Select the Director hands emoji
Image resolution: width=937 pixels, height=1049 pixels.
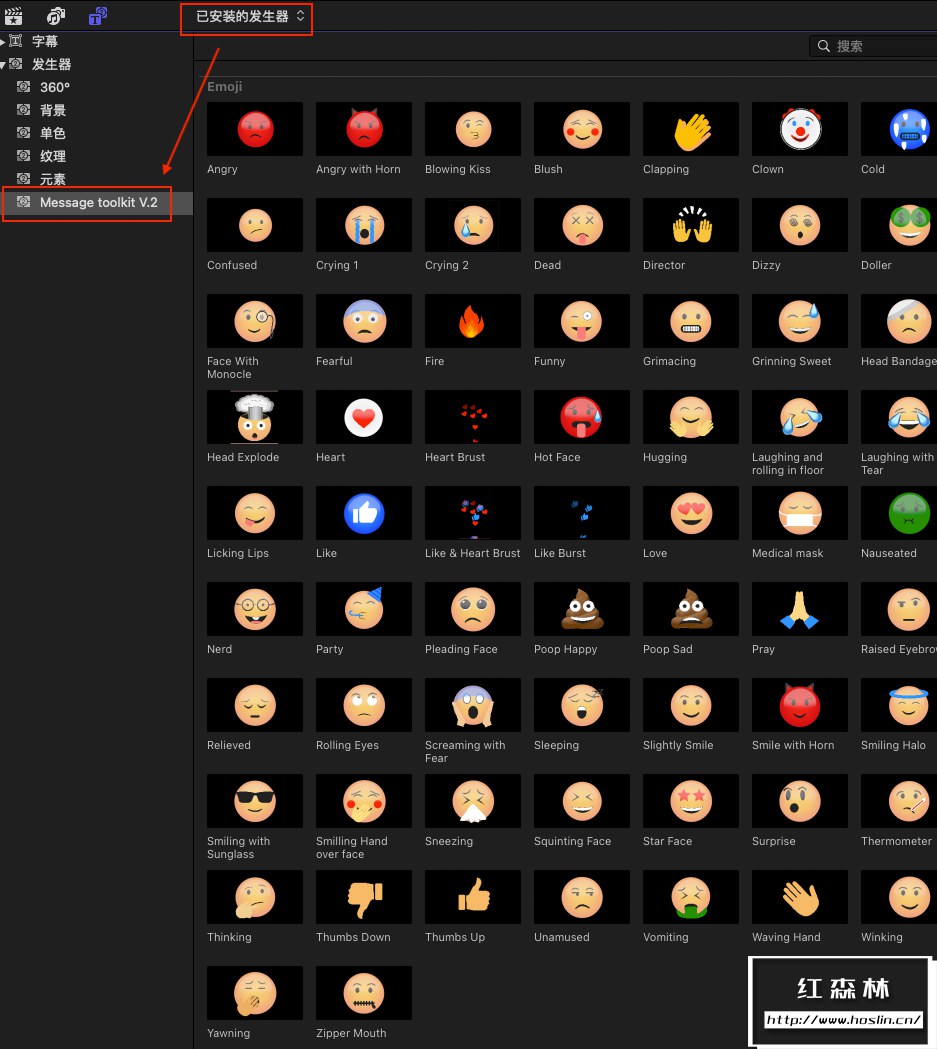[691, 225]
